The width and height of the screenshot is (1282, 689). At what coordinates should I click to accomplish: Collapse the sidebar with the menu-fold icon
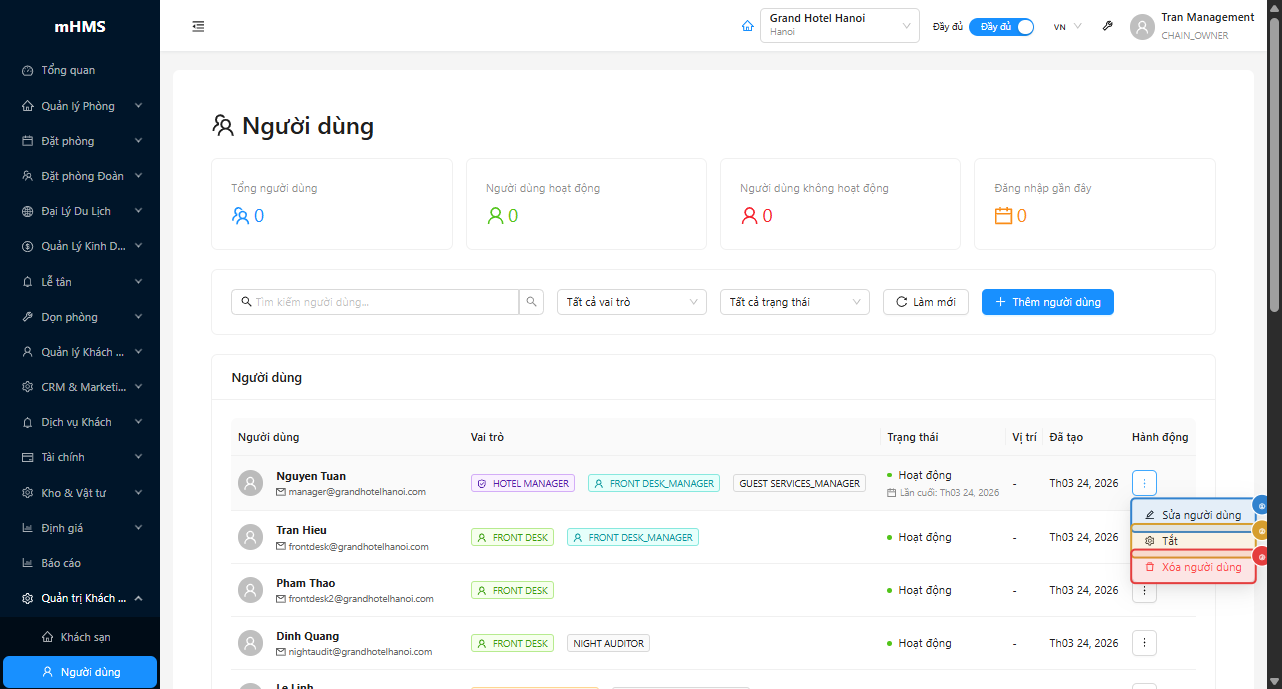pyautogui.click(x=198, y=27)
